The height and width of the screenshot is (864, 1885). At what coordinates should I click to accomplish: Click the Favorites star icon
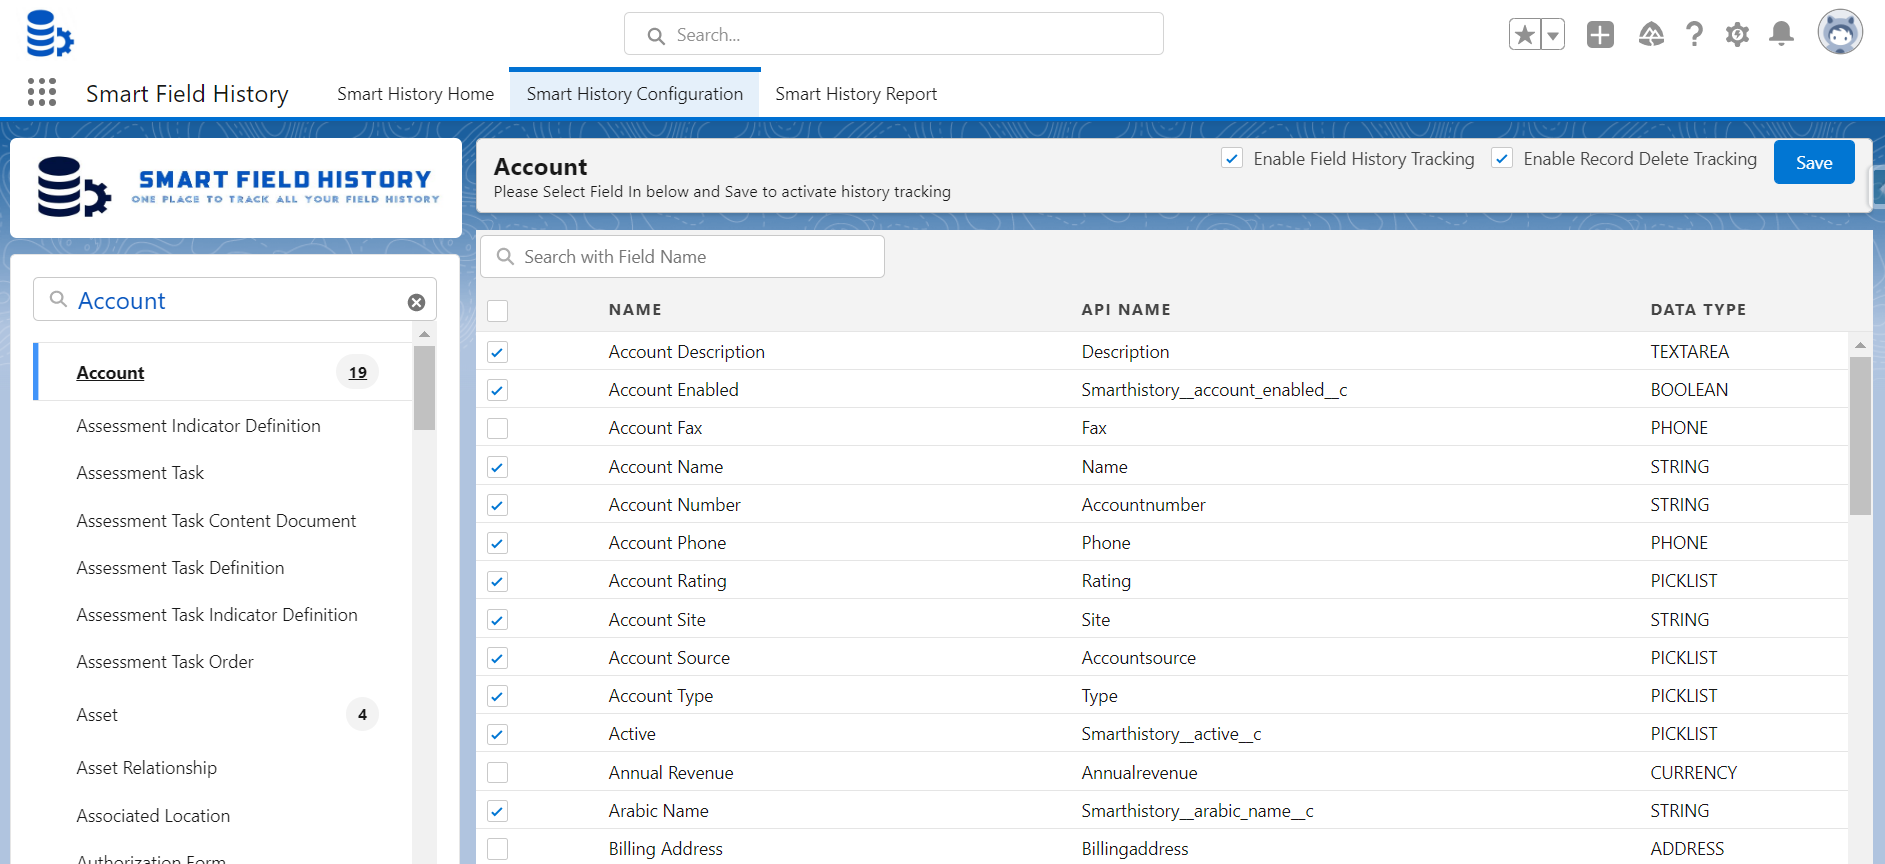point(1524,35)
